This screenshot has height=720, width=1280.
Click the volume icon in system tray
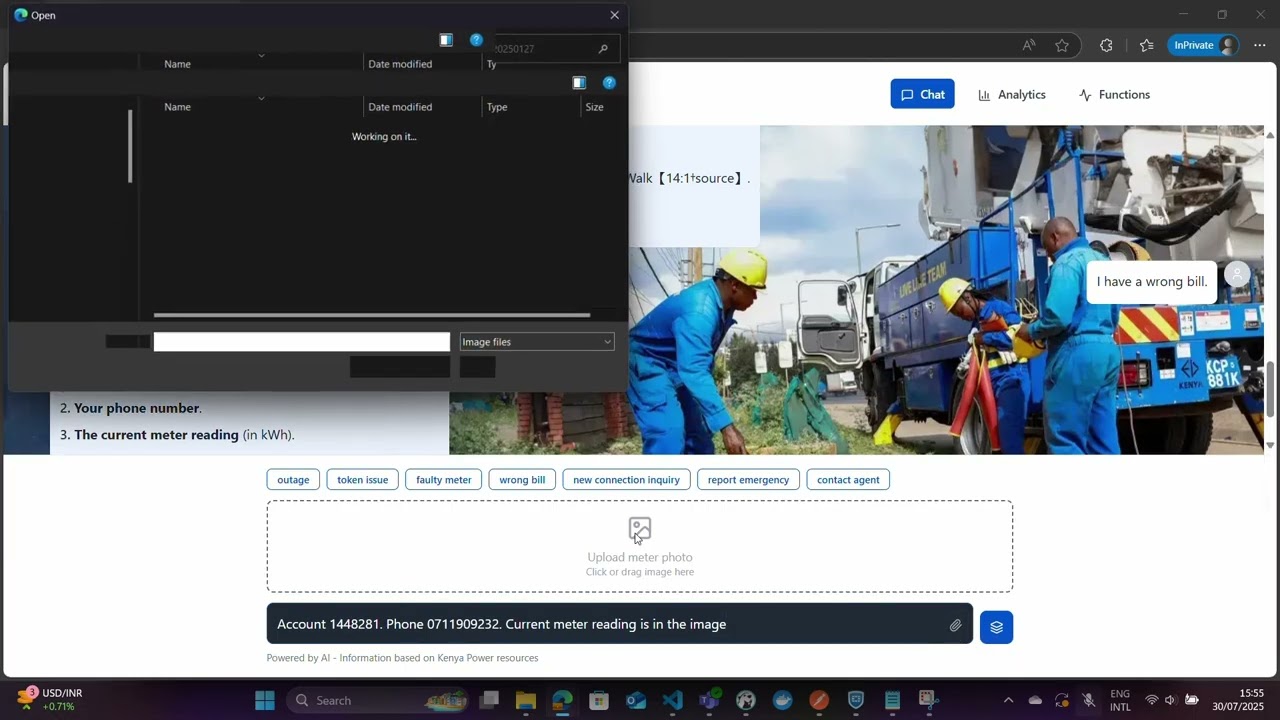(1170, 700)
